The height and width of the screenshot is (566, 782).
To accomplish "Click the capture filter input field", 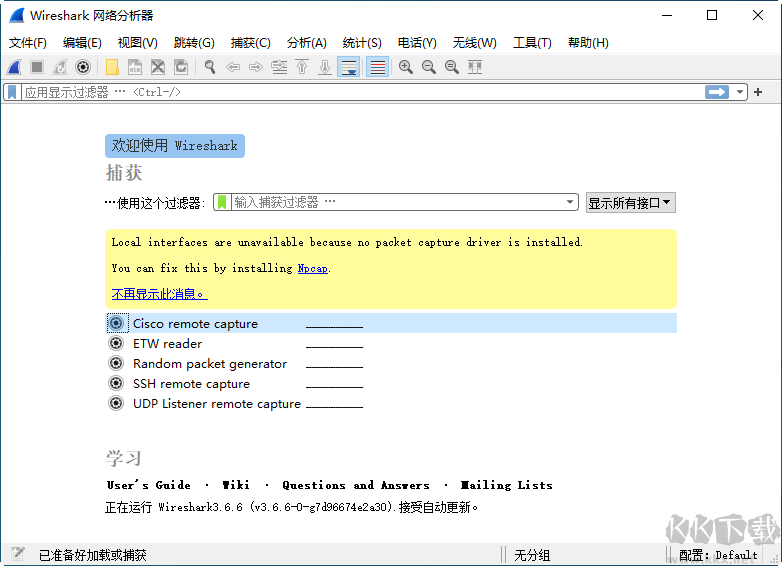I will click(x=397, y=202).
